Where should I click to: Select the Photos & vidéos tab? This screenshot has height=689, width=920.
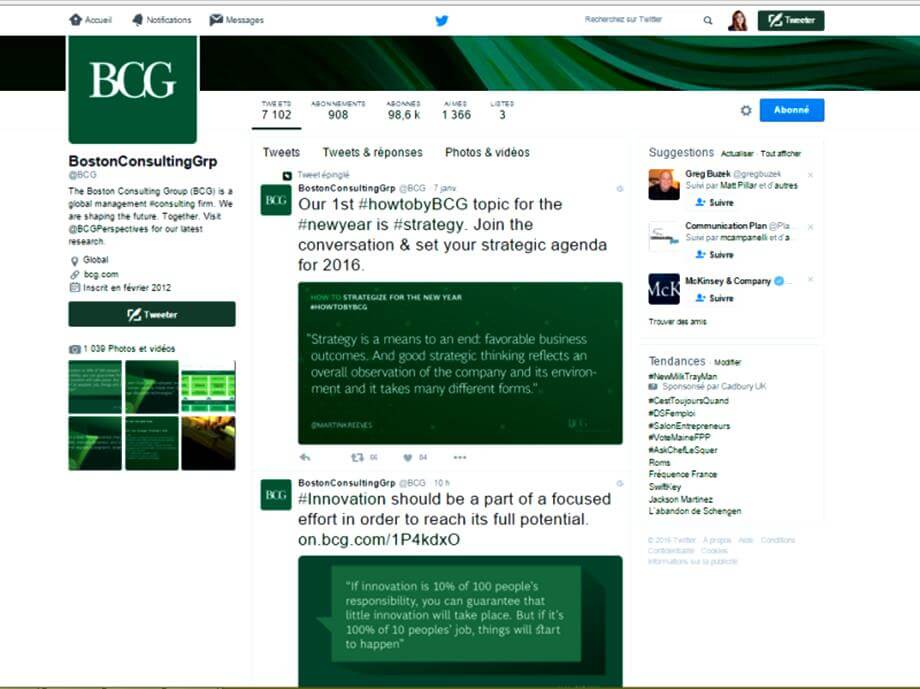(487, 153)
